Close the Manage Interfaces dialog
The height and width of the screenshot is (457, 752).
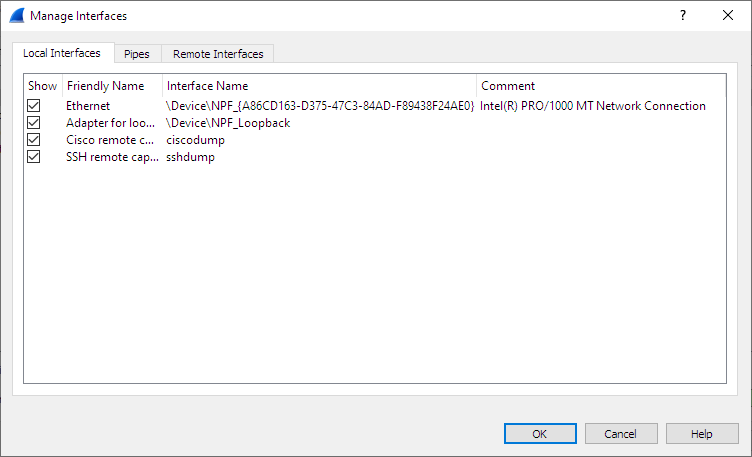[728, 16]
